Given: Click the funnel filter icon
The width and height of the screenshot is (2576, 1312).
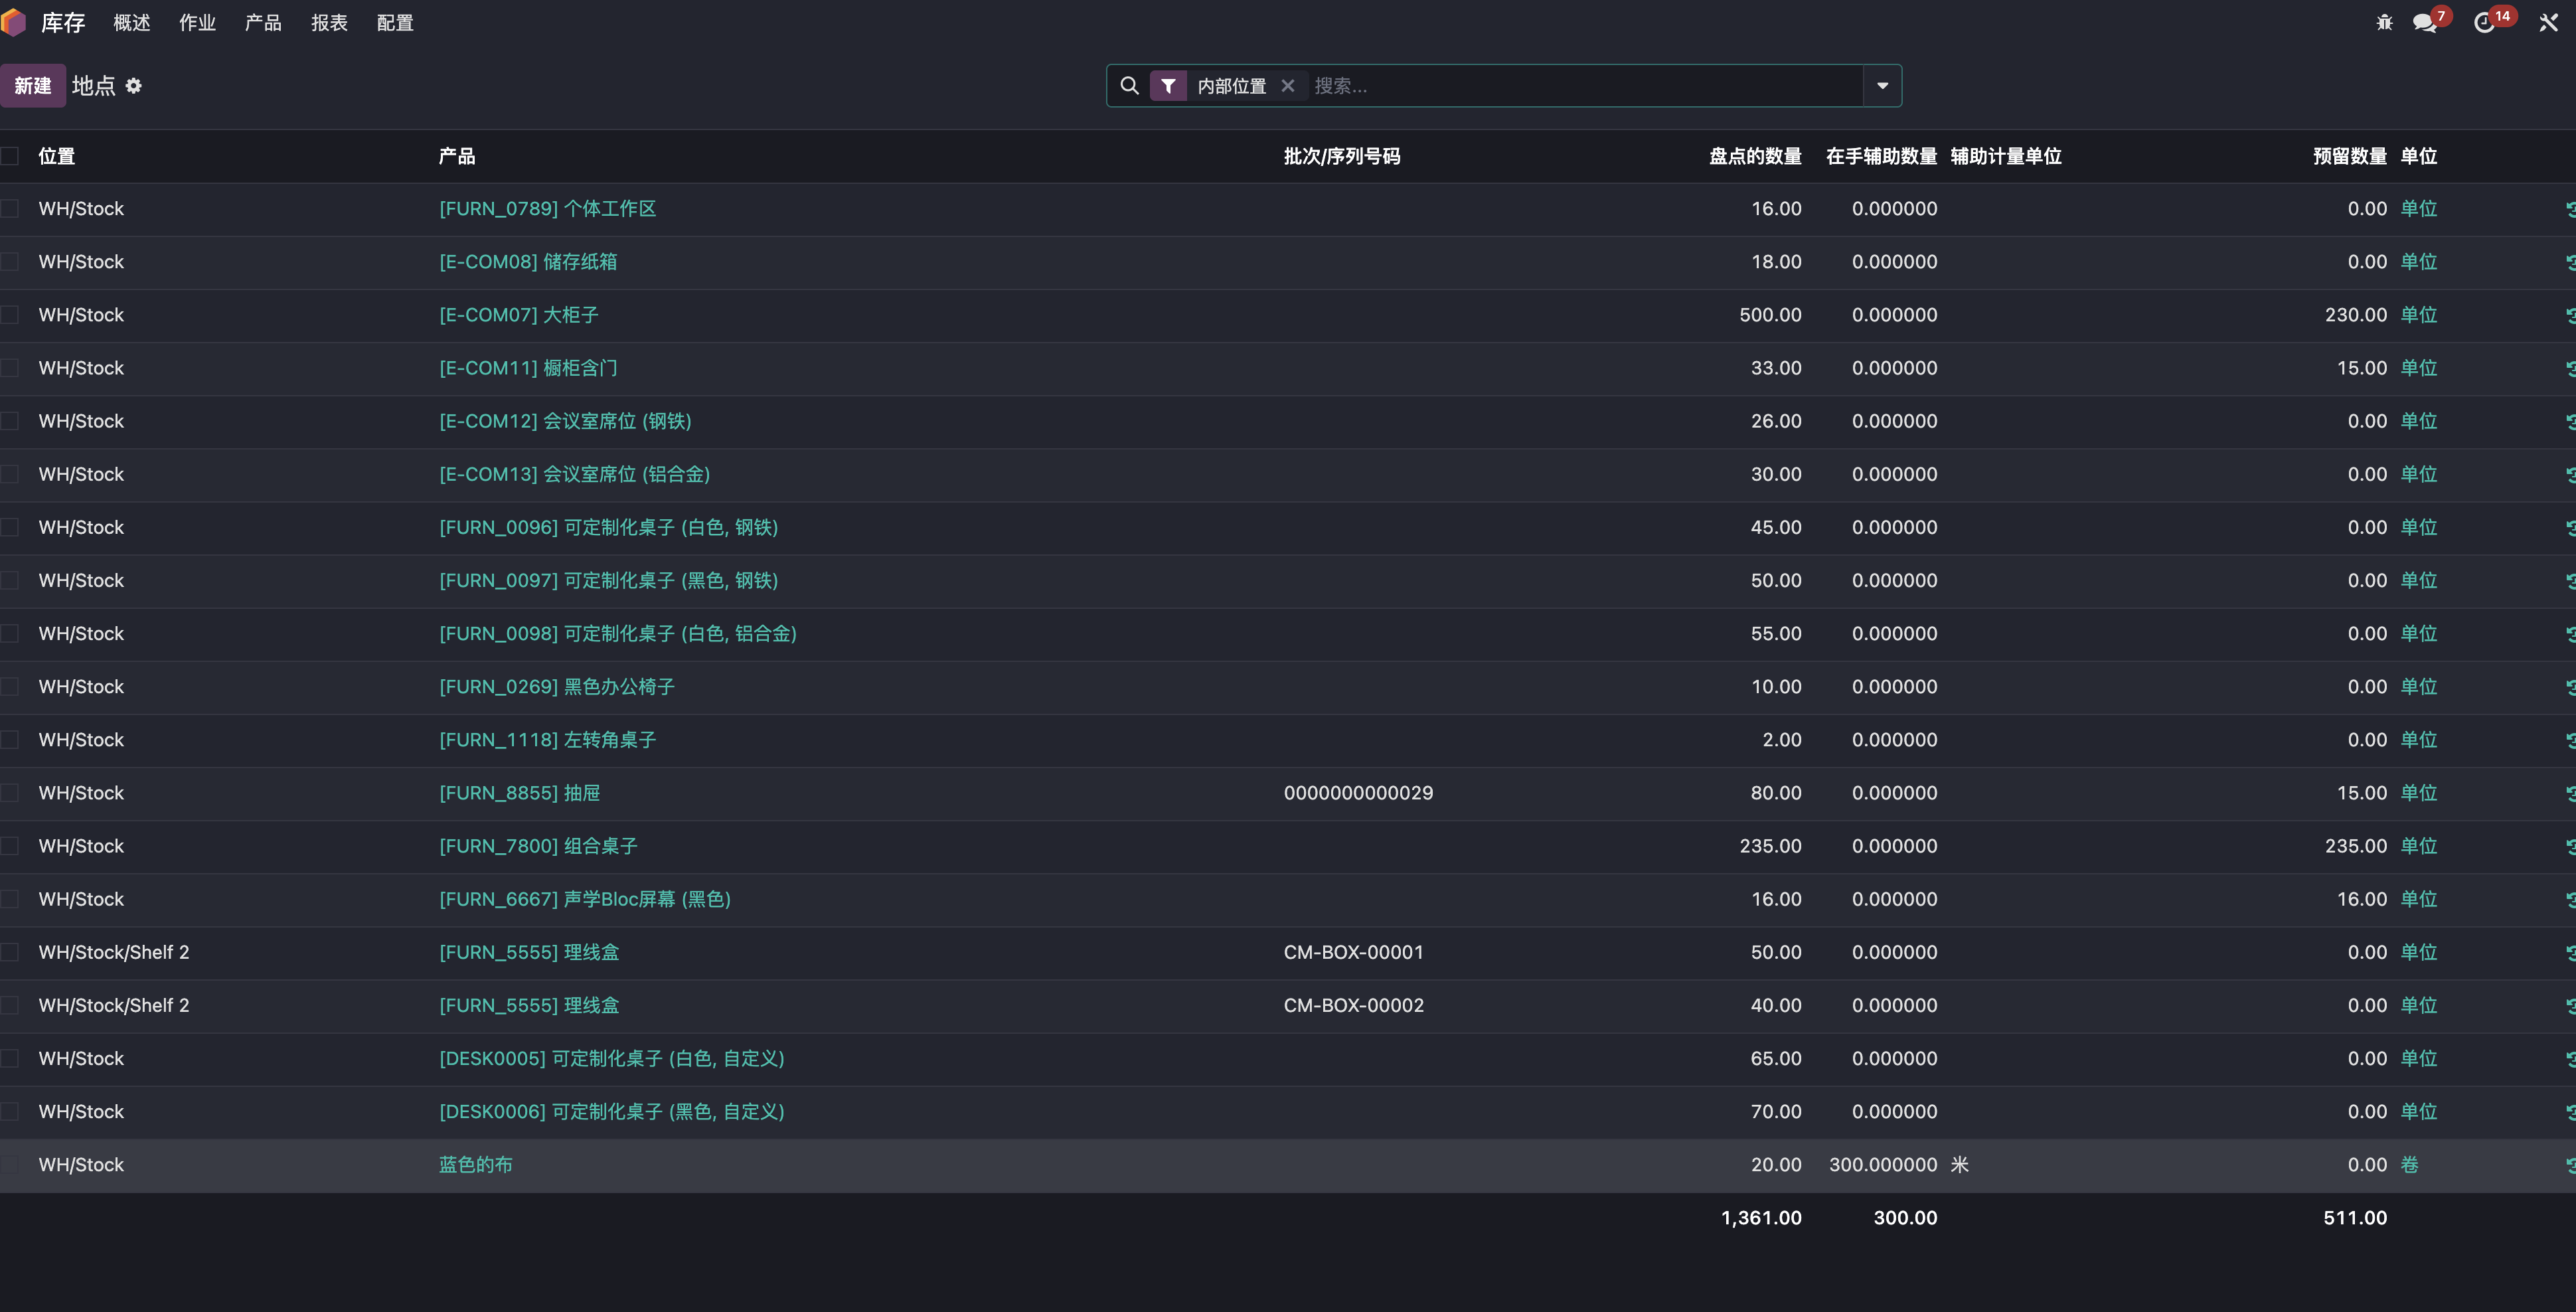Looking at the screenshot, I should pyautogui.click(x=1168, y=86).
